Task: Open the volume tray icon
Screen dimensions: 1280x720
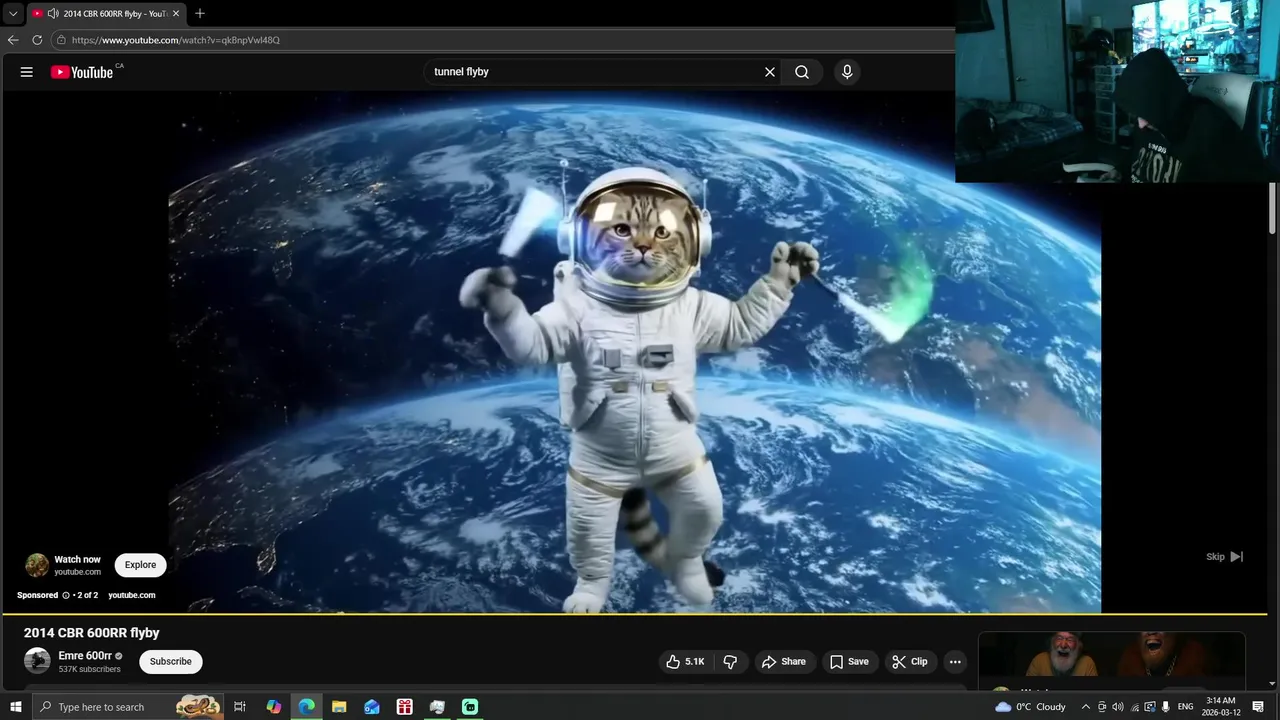Action: click(1118, 707)
